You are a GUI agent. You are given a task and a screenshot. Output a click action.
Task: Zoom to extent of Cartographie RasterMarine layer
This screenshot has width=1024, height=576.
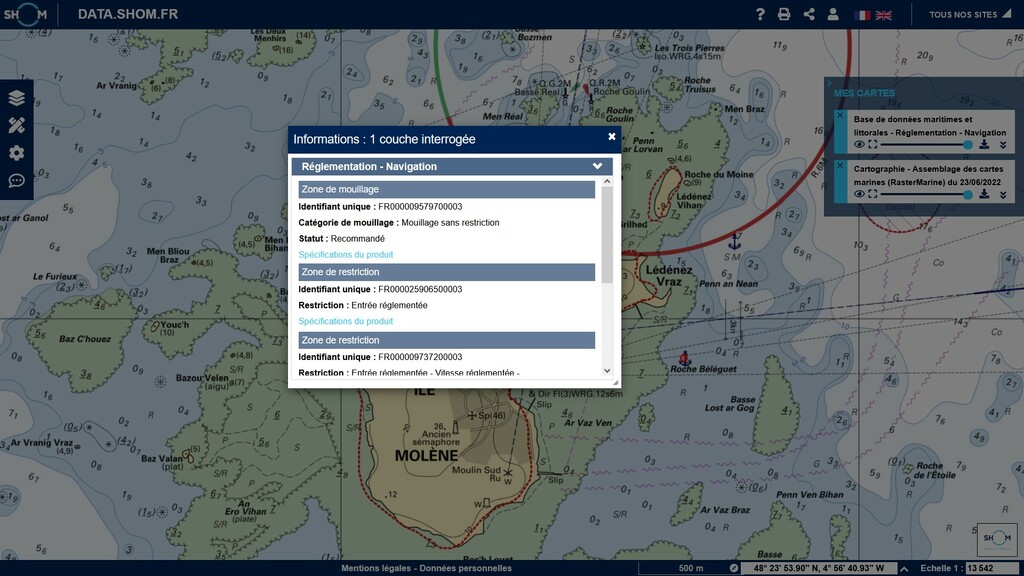pos(872,194)
